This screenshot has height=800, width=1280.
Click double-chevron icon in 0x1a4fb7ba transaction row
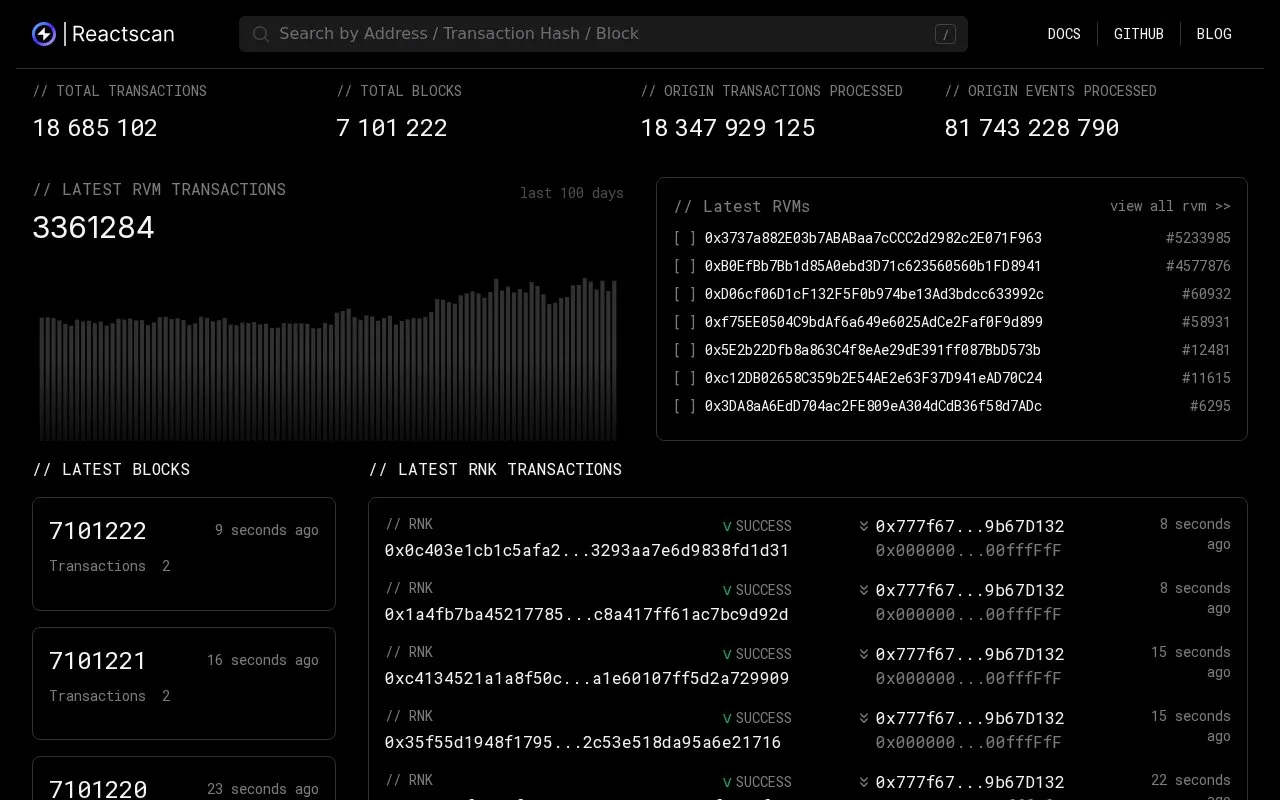pyautogui.click(x=864, y=590)
